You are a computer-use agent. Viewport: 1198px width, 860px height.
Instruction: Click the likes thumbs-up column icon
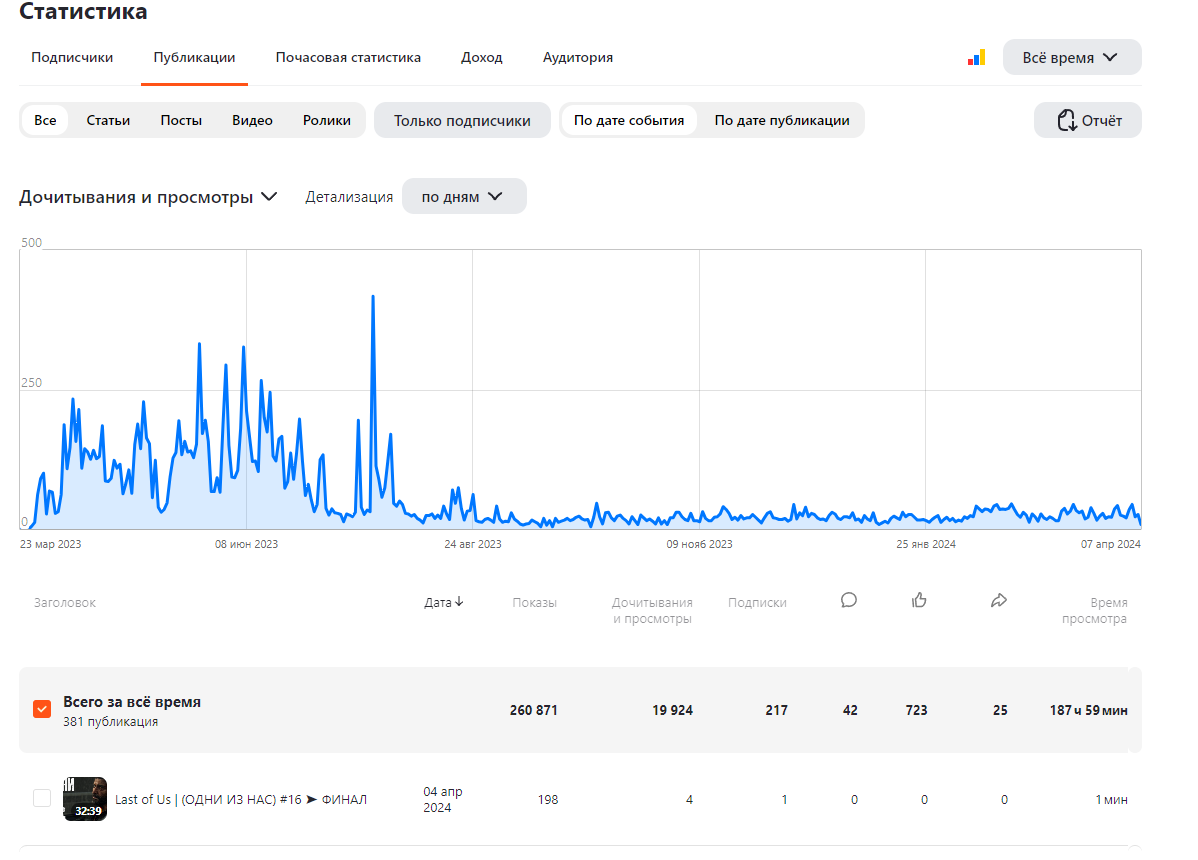point(919,600)
